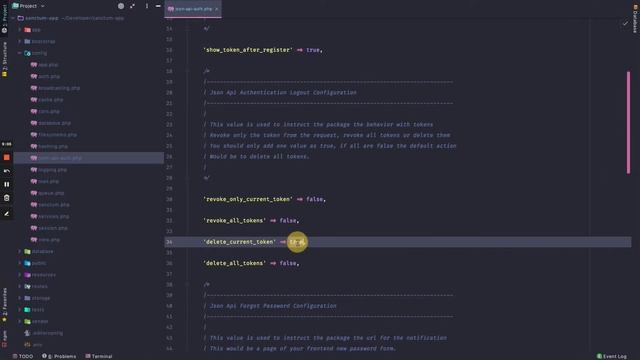
Task: Hide the Project panel with minimize icon
Action: click(158, 6)
